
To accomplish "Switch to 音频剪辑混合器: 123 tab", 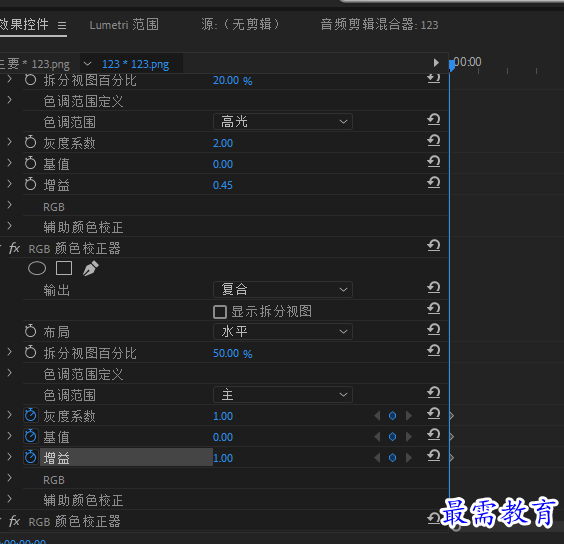I will pyautogui.click(x=379, y=25).
